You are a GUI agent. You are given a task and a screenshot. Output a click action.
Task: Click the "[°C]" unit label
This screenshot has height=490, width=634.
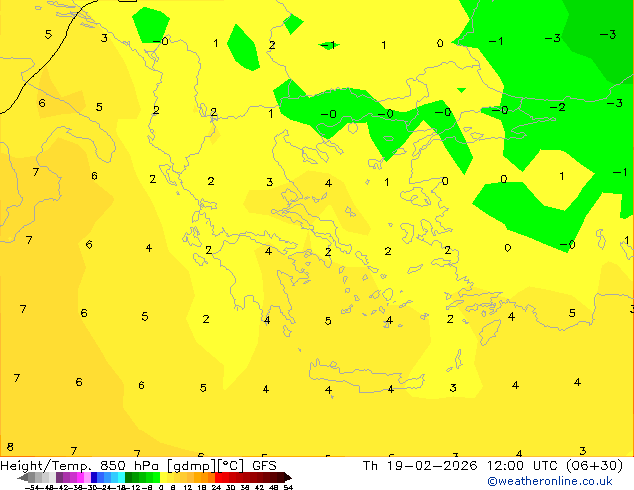pyautogui.click(x=230, y=466)
